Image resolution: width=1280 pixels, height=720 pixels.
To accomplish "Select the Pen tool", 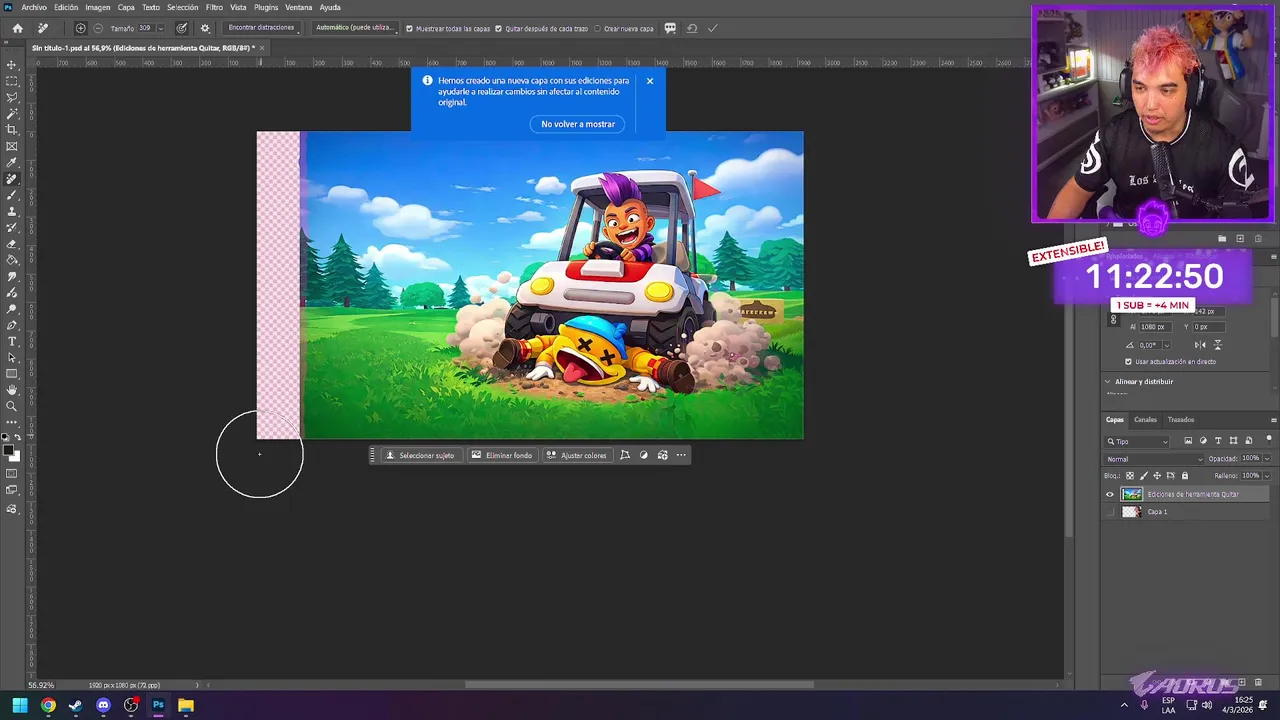I will (x=12, y=325).
